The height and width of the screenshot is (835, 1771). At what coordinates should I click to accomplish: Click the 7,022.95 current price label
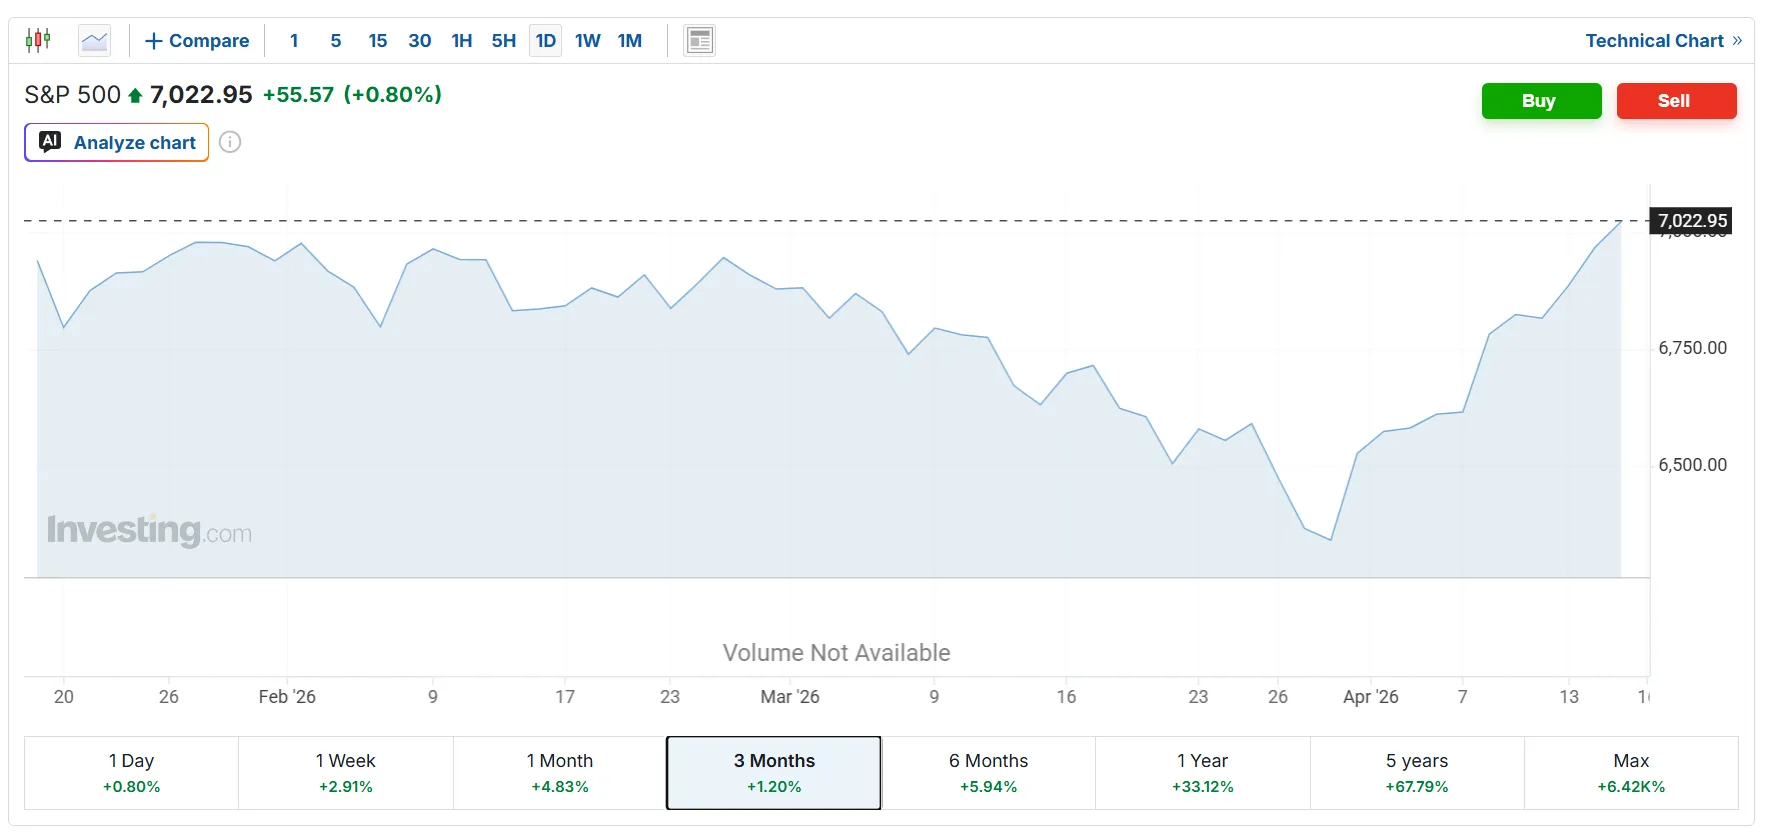pyautogui.click(x=1691, y=221)
